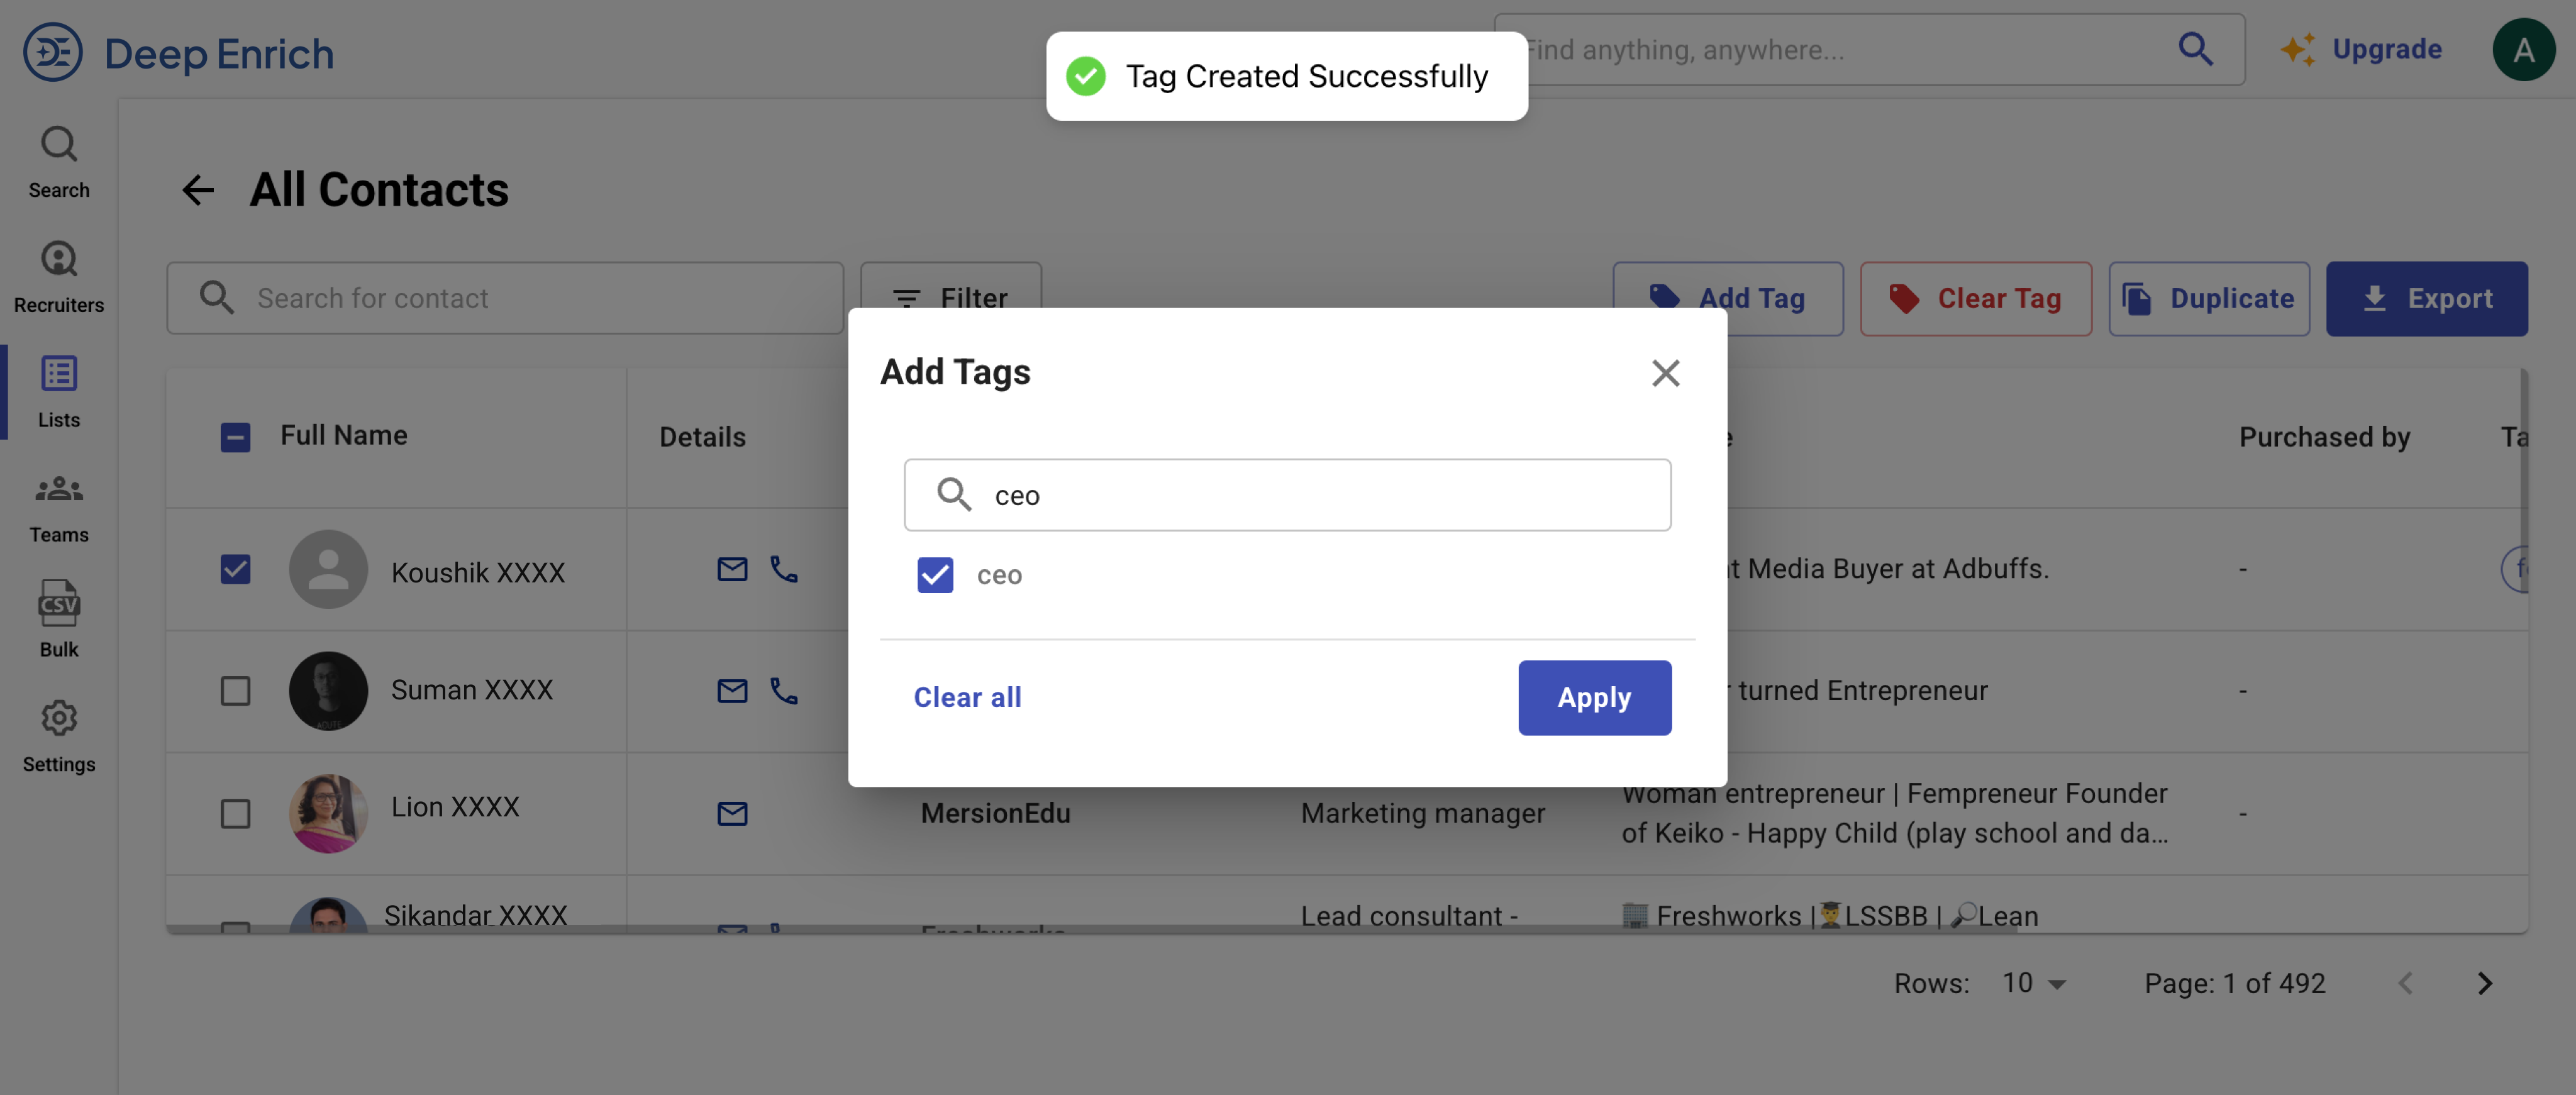Click the Clear all link

tap(966, 697)
